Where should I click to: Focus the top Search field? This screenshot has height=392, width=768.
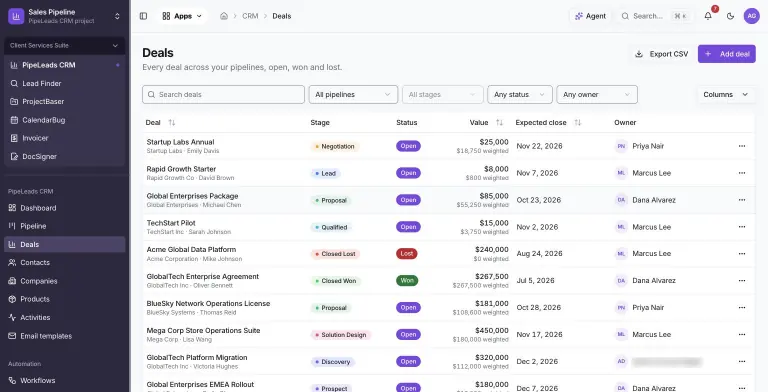point(654,16)
